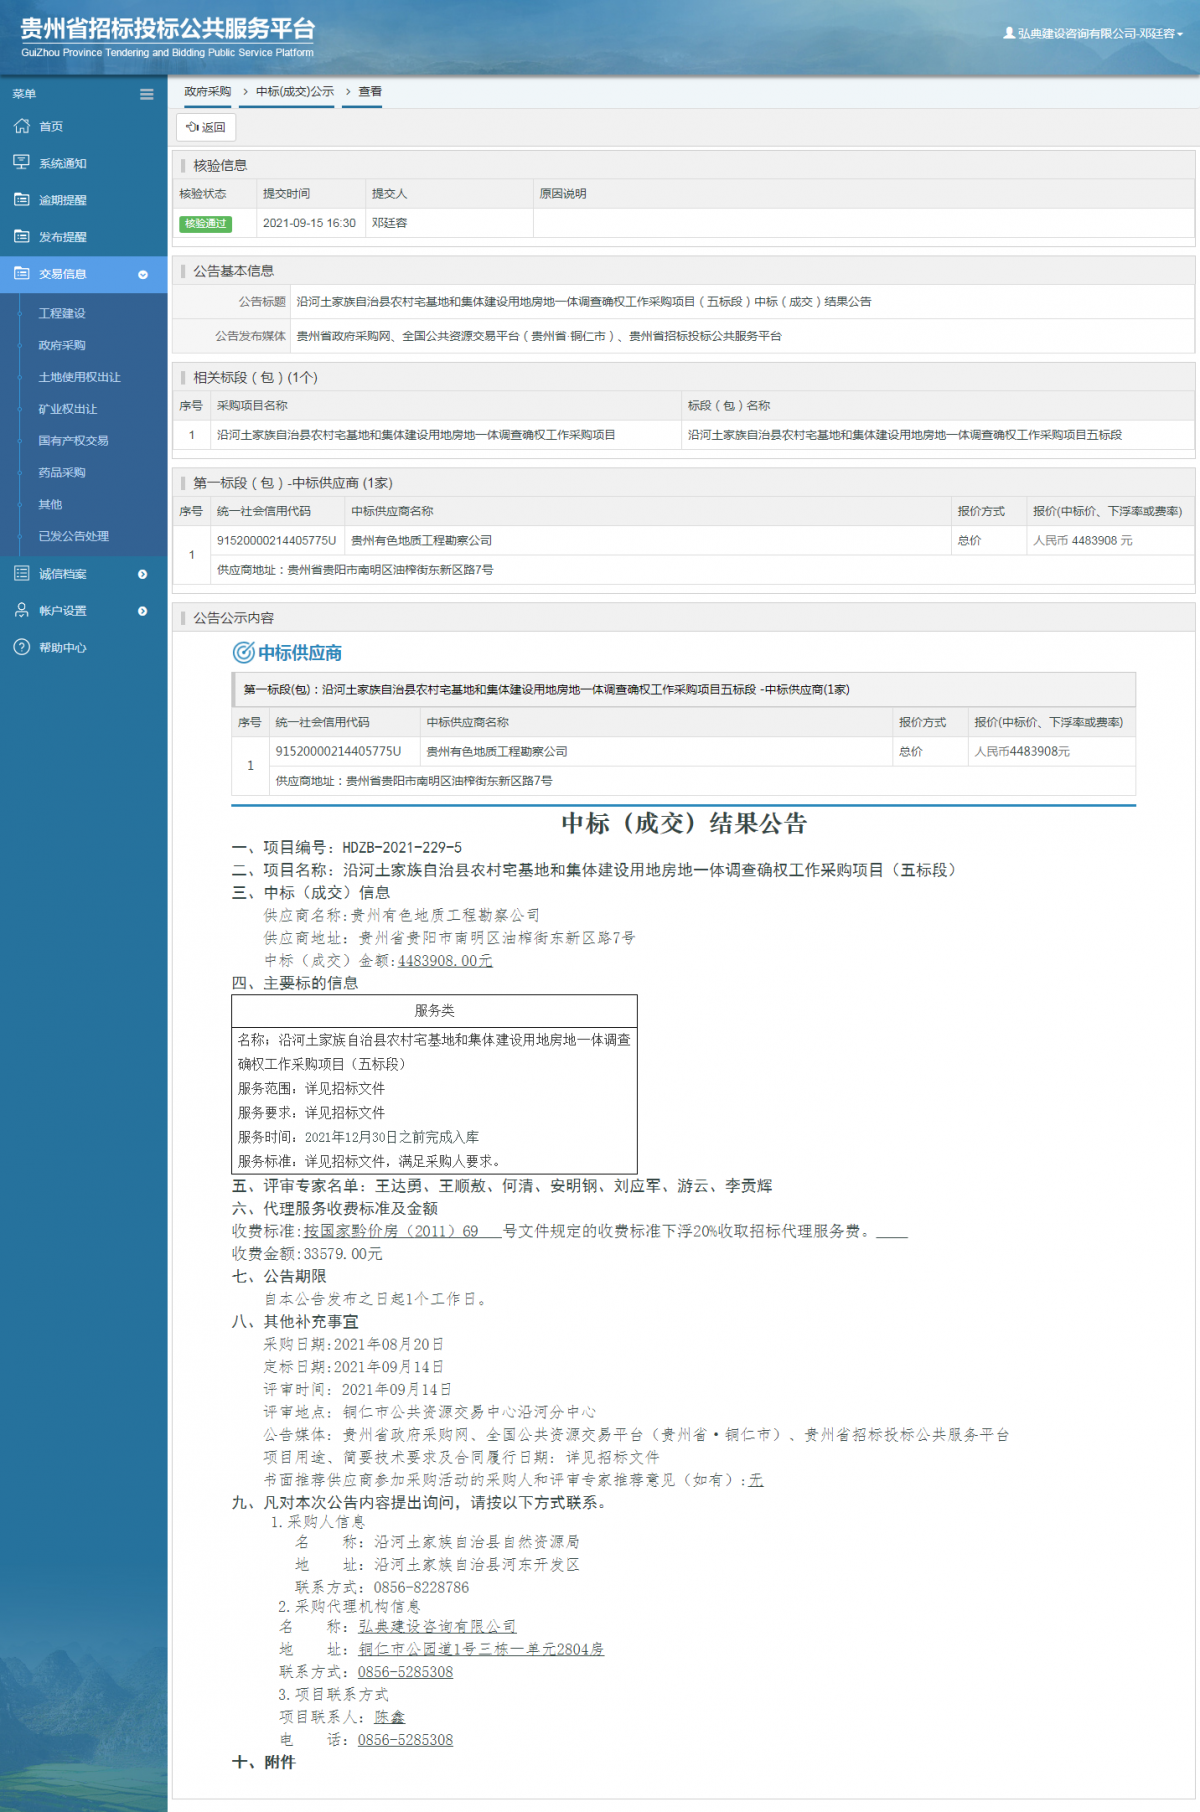1200x1812 pixels.
Task: Click the hamburger menu collapse icon
Action: (147, 94)
